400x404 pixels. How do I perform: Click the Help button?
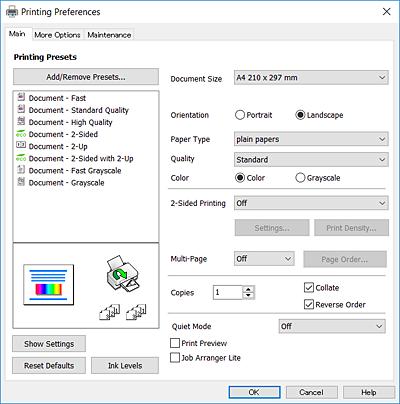(369, 392)
